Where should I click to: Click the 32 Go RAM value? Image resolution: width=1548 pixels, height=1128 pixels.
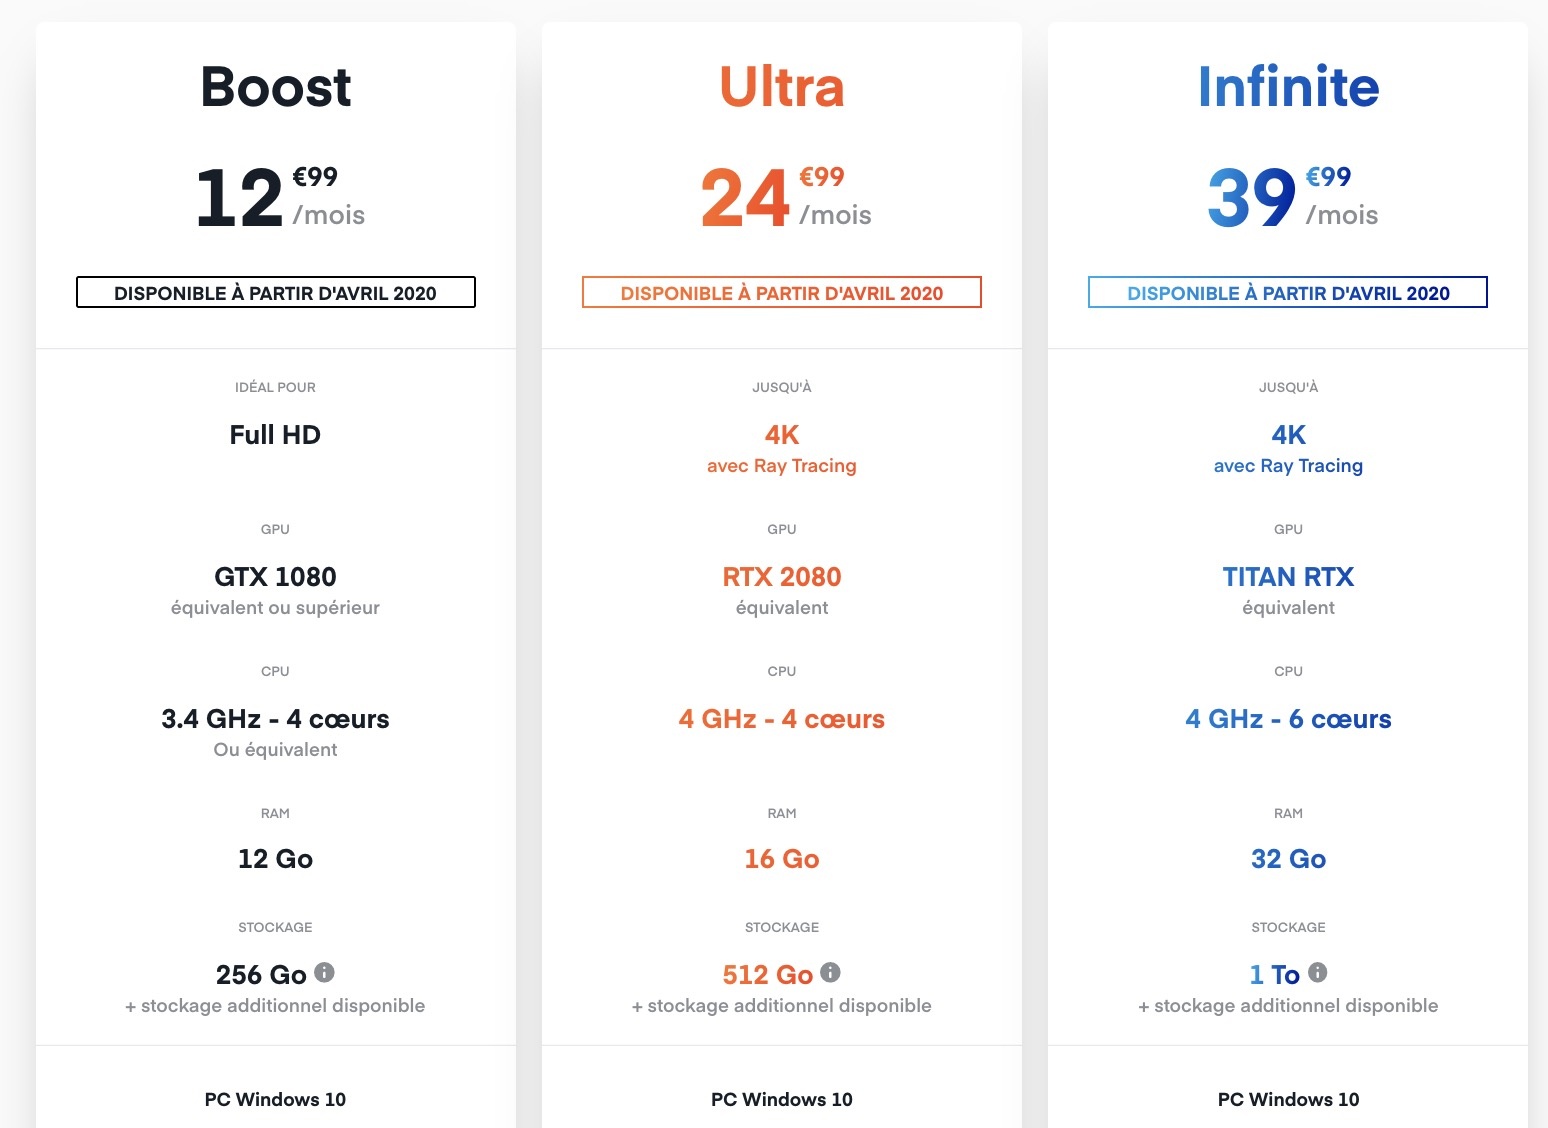pyautogui.click(x=1288, y=859)
